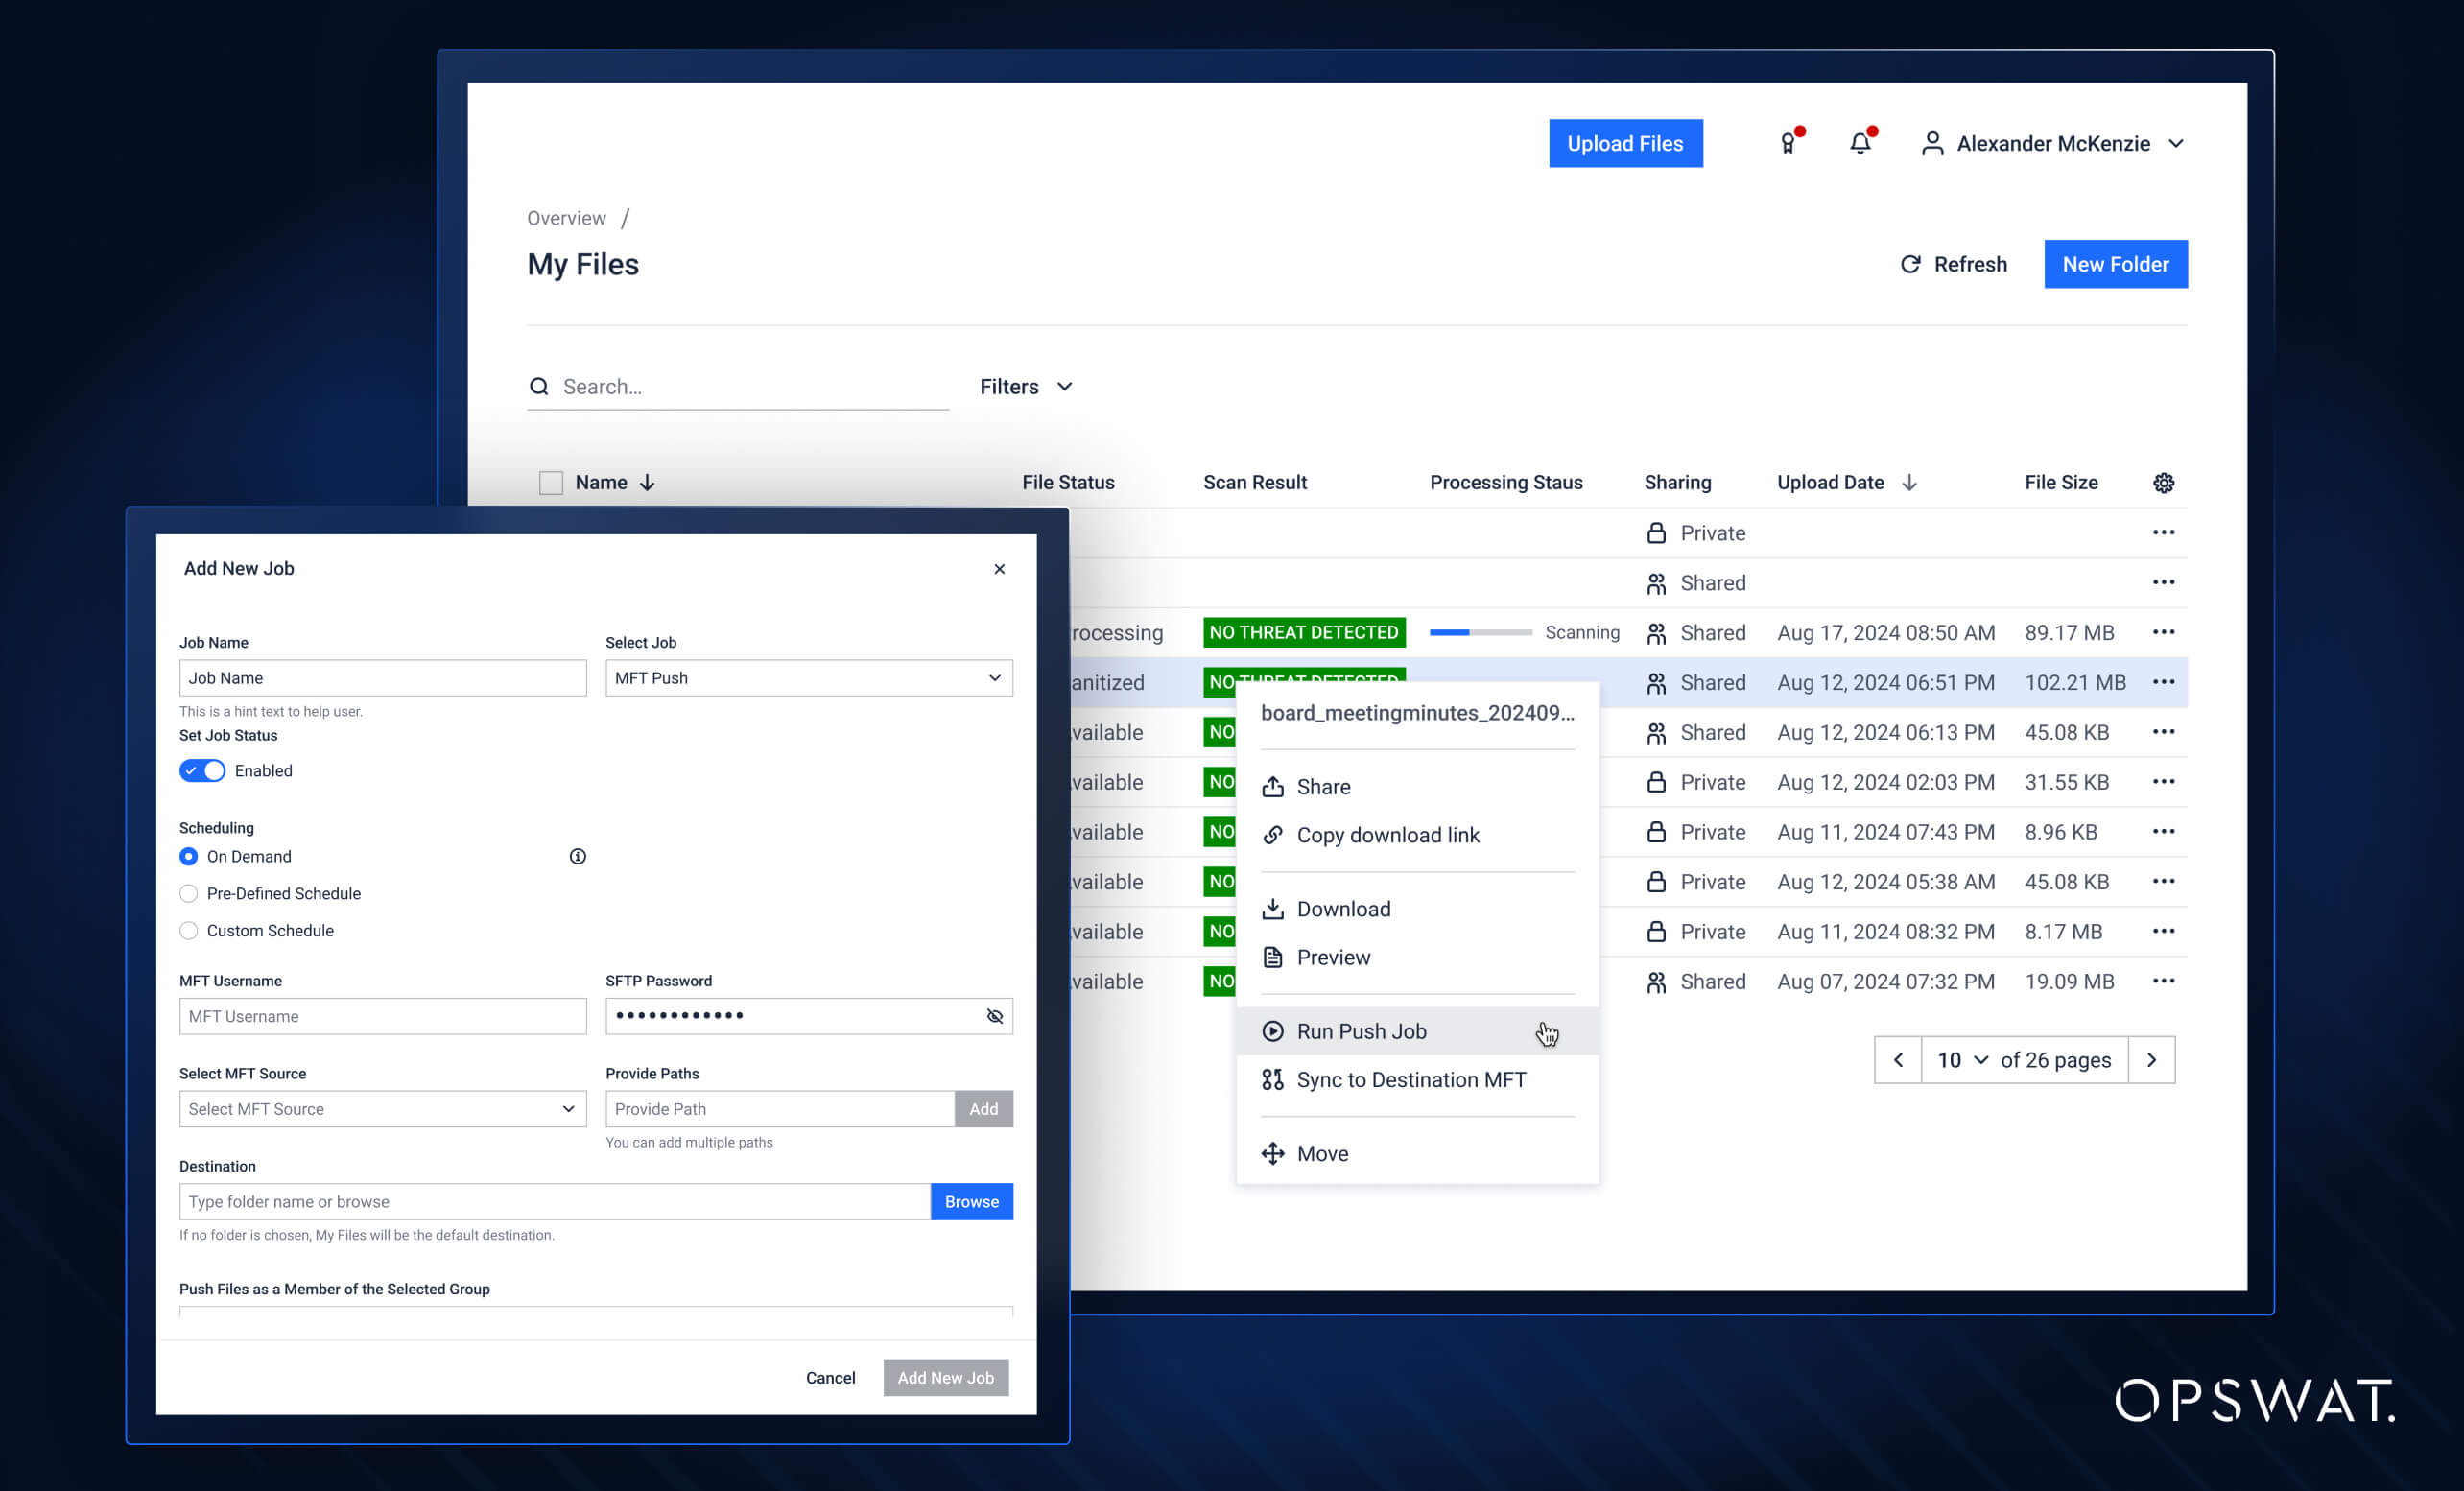Open Select MFT Source dropdown
The image size is (2464, 1491).
[382, 1108]
